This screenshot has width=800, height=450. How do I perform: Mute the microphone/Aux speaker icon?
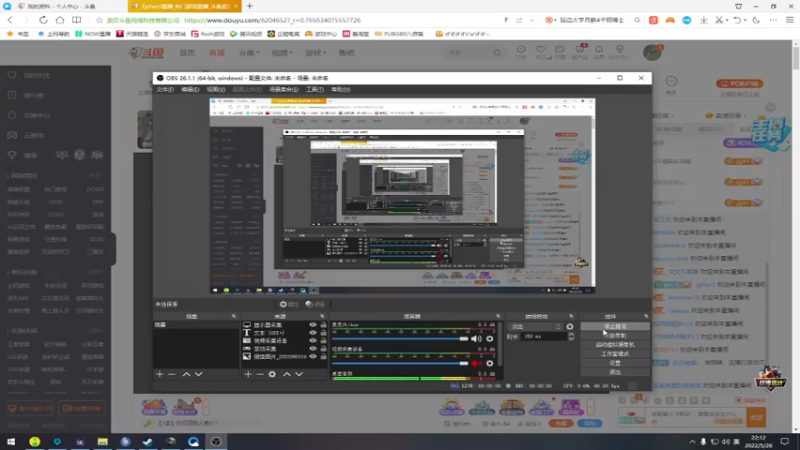coord(476,339)
